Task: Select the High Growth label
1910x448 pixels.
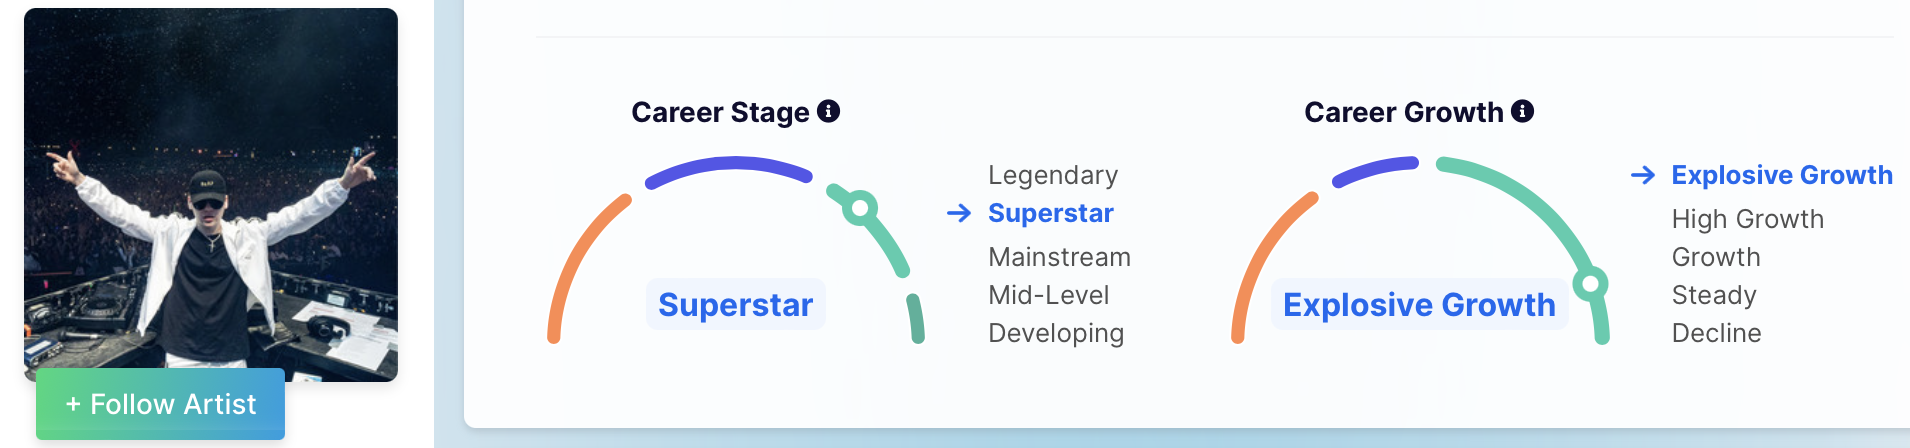Action: click(x=1747, y=219)
